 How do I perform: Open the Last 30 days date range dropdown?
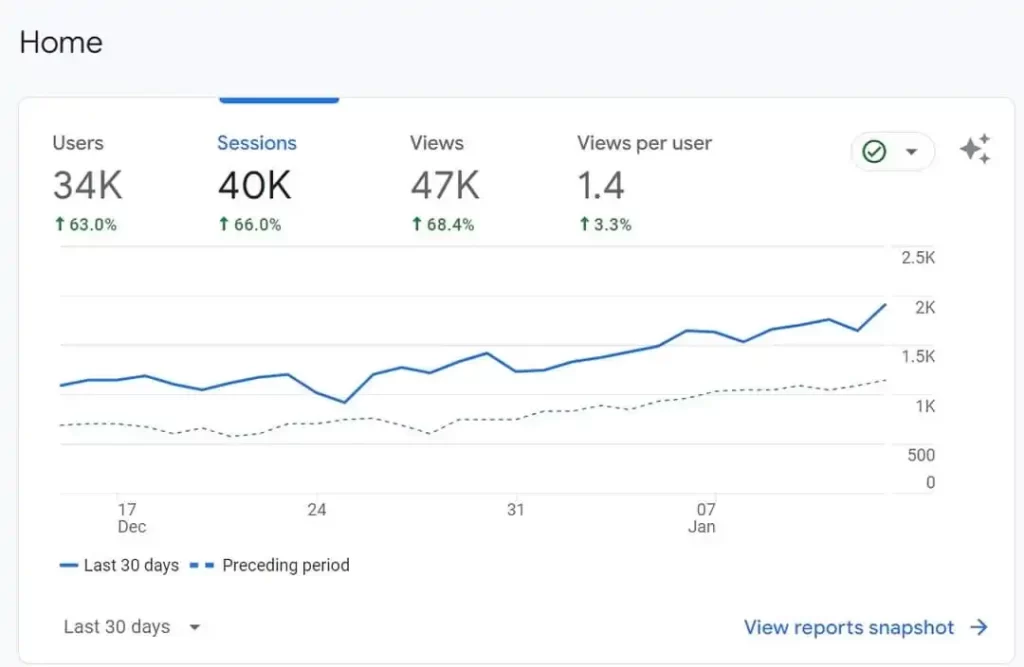coord(131,627)
